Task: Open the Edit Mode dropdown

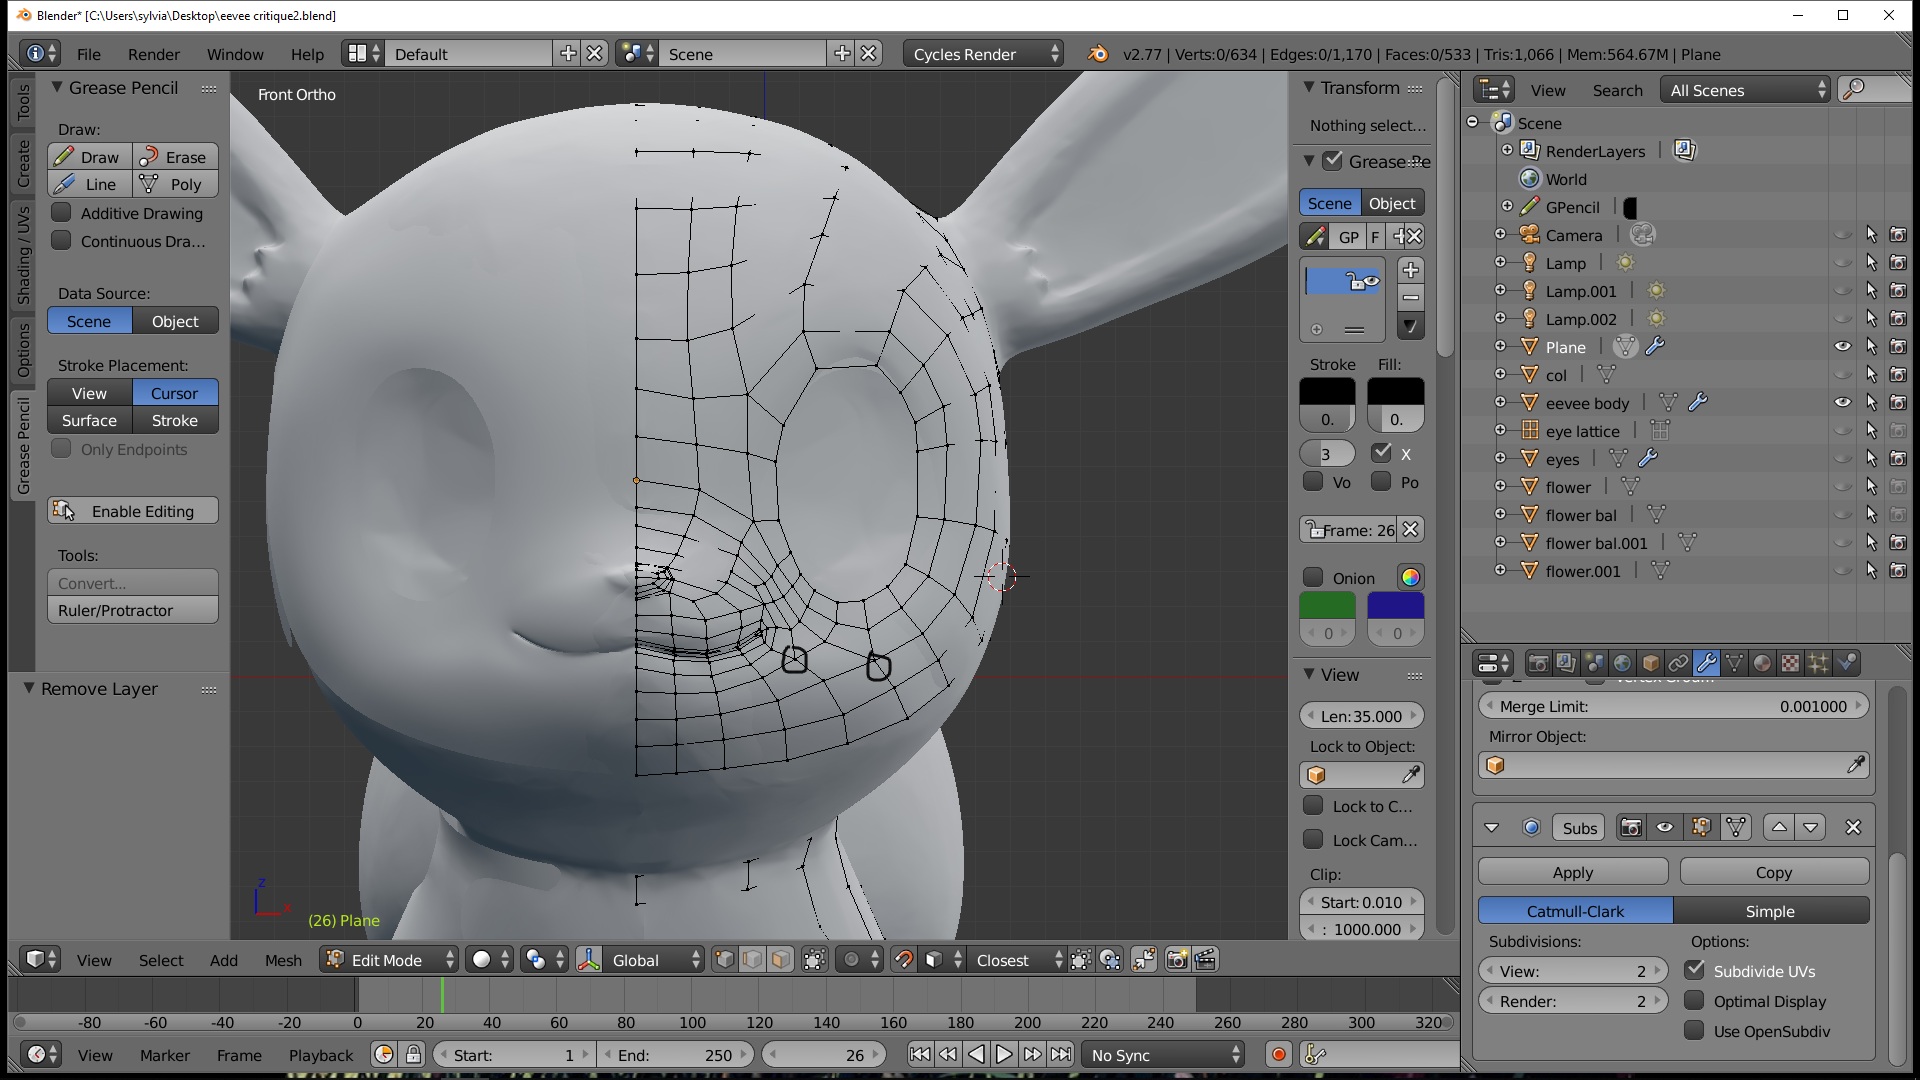Action: coord(390,960)
